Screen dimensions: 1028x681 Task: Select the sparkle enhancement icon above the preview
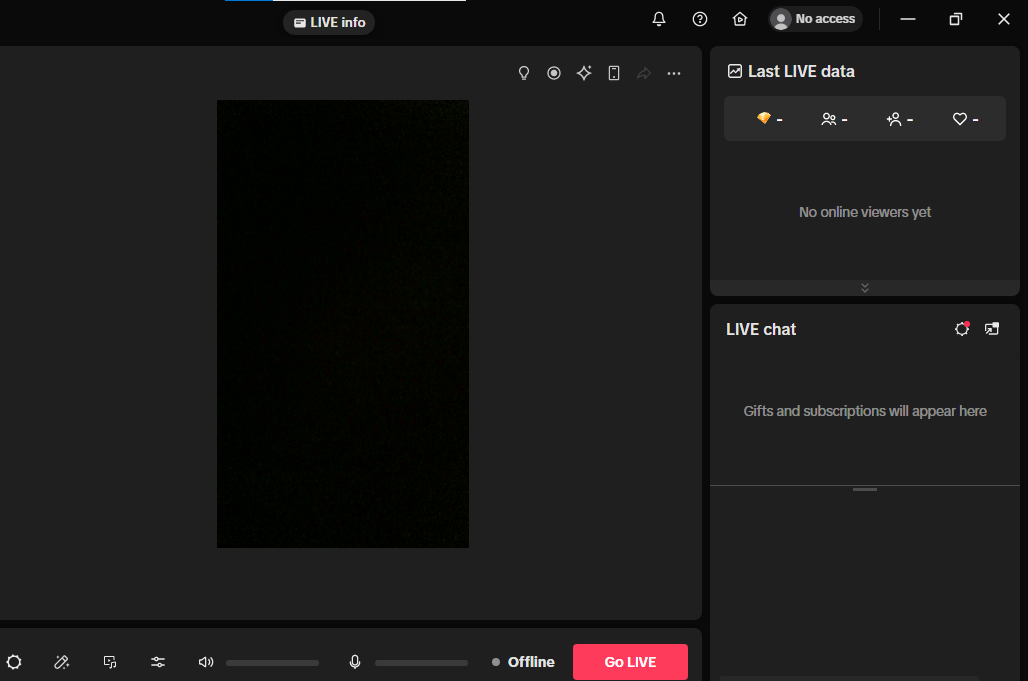pyautogui.click(x=584, y=72)
